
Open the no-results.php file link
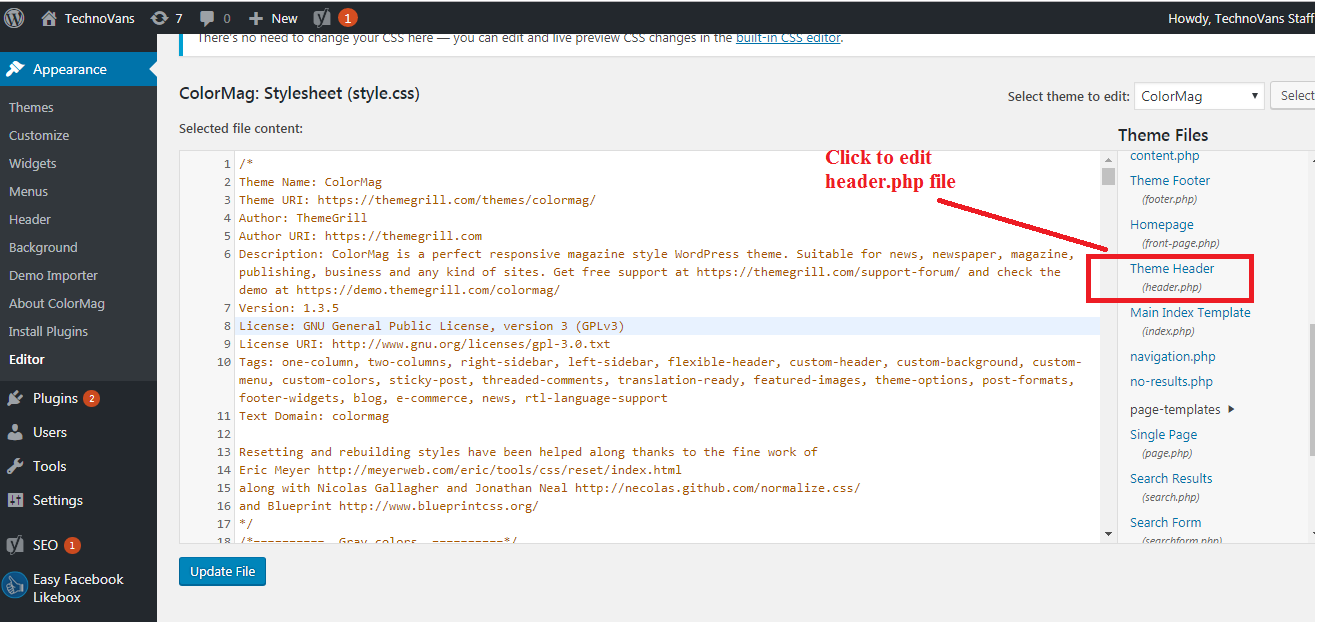pos(1171,381)
